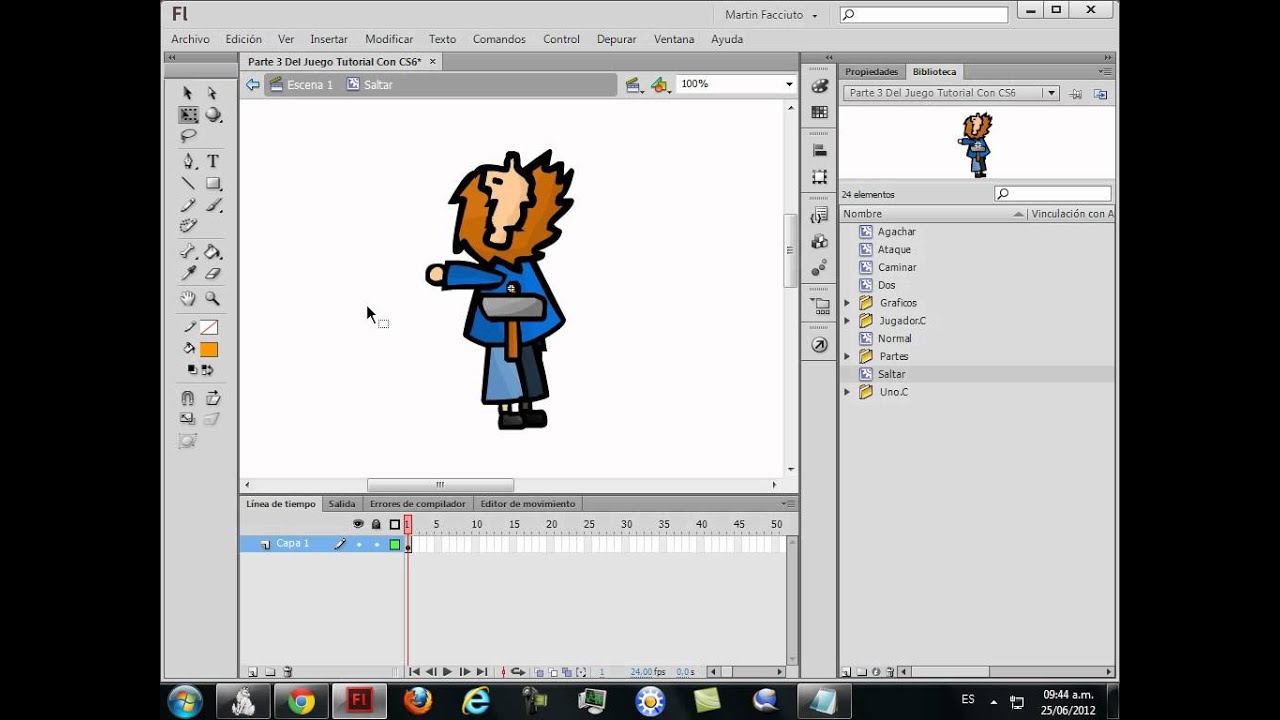Toggle outline color square for Capa 1

coord(395,545)
